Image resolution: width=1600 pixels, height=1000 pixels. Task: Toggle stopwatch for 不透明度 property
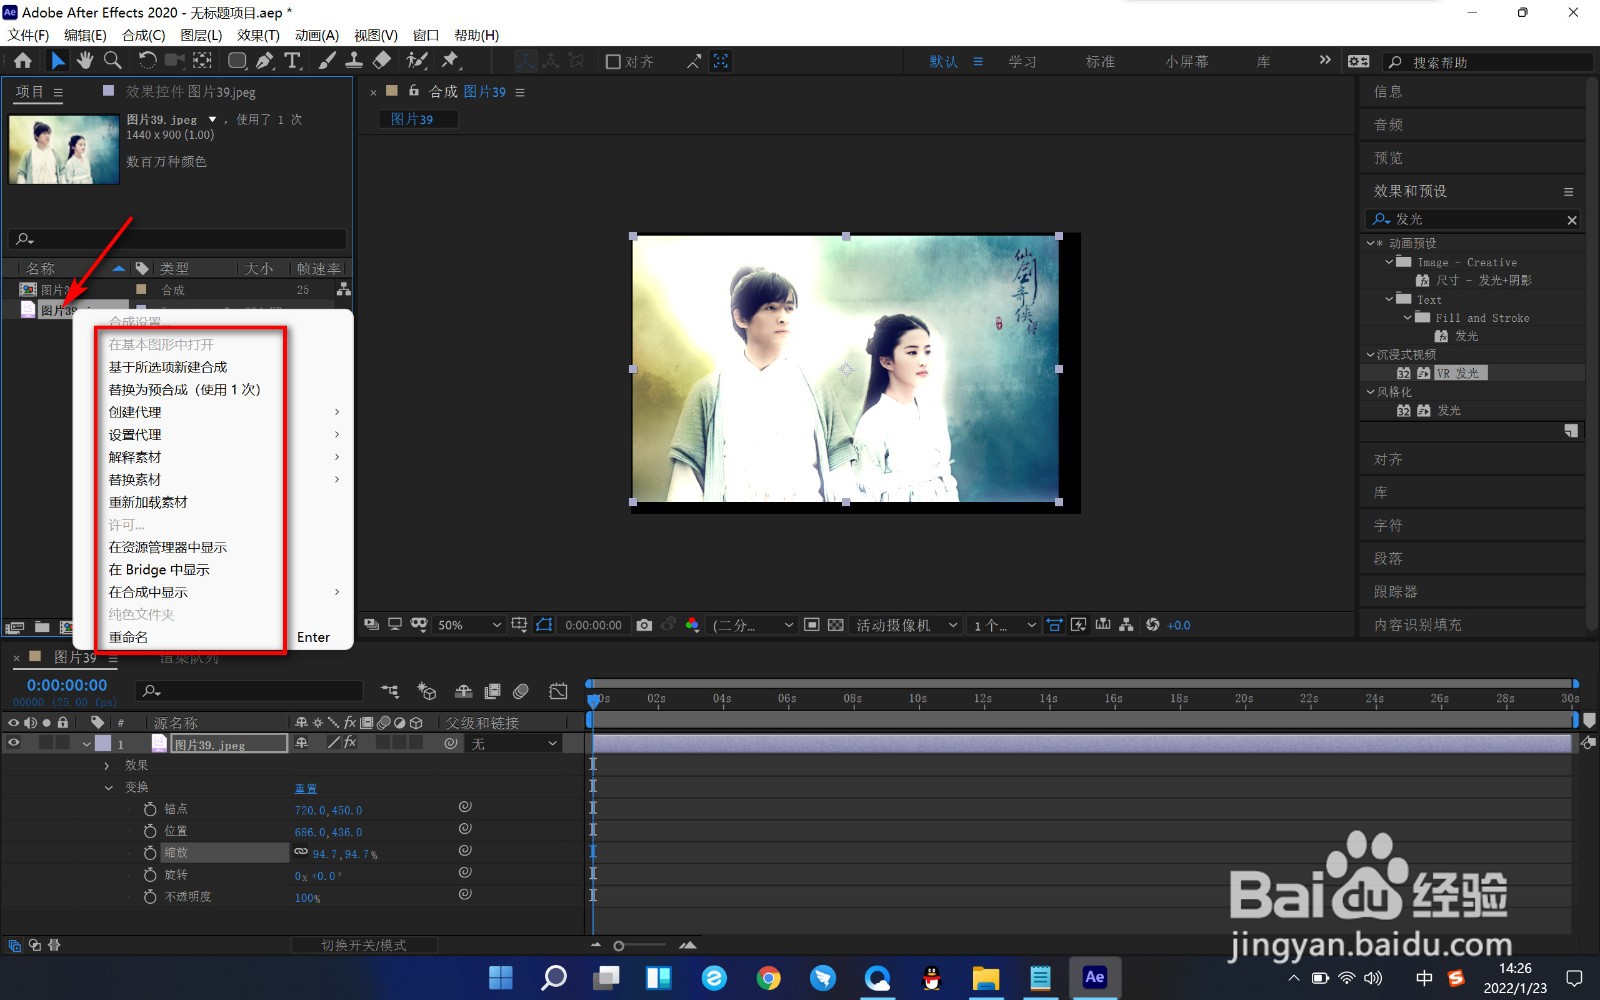click(x=150, y=897)
